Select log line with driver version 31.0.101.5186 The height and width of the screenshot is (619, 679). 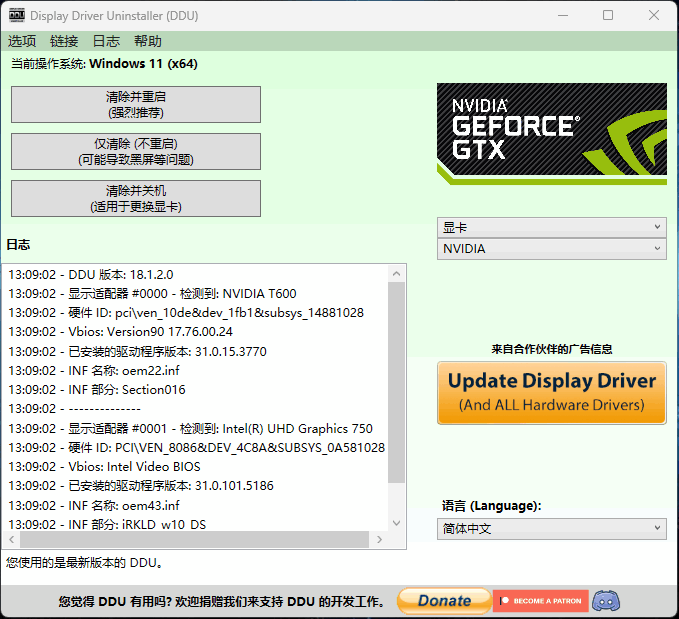(141, 486)
